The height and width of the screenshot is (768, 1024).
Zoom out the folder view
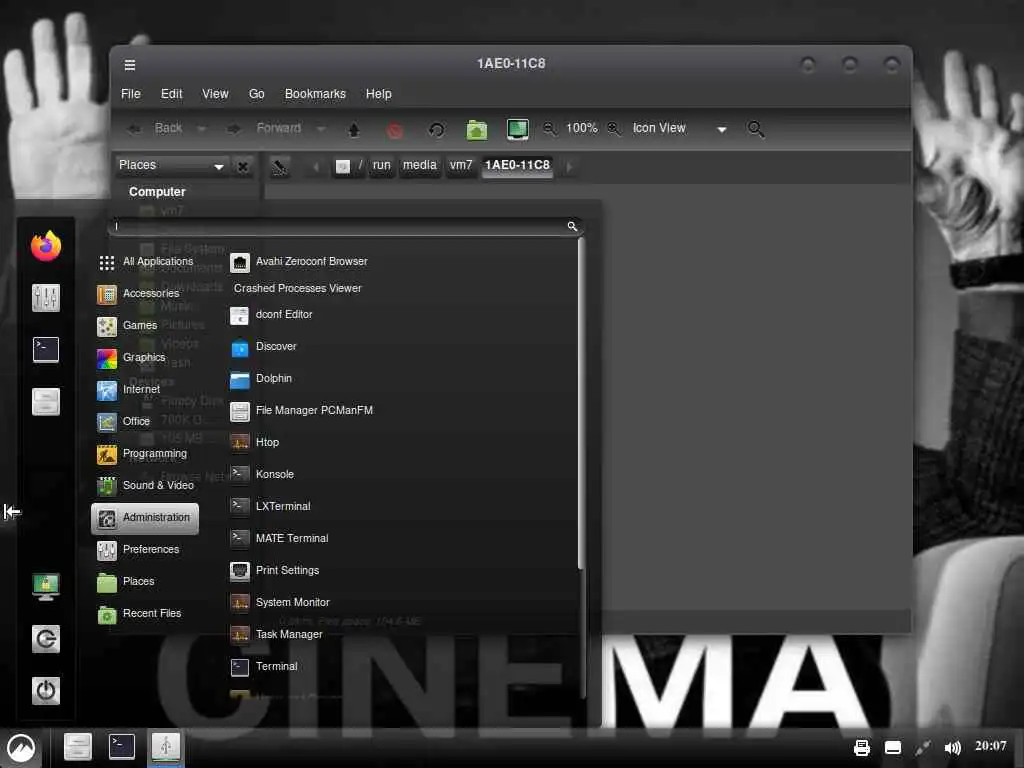(x=550, y=129)
